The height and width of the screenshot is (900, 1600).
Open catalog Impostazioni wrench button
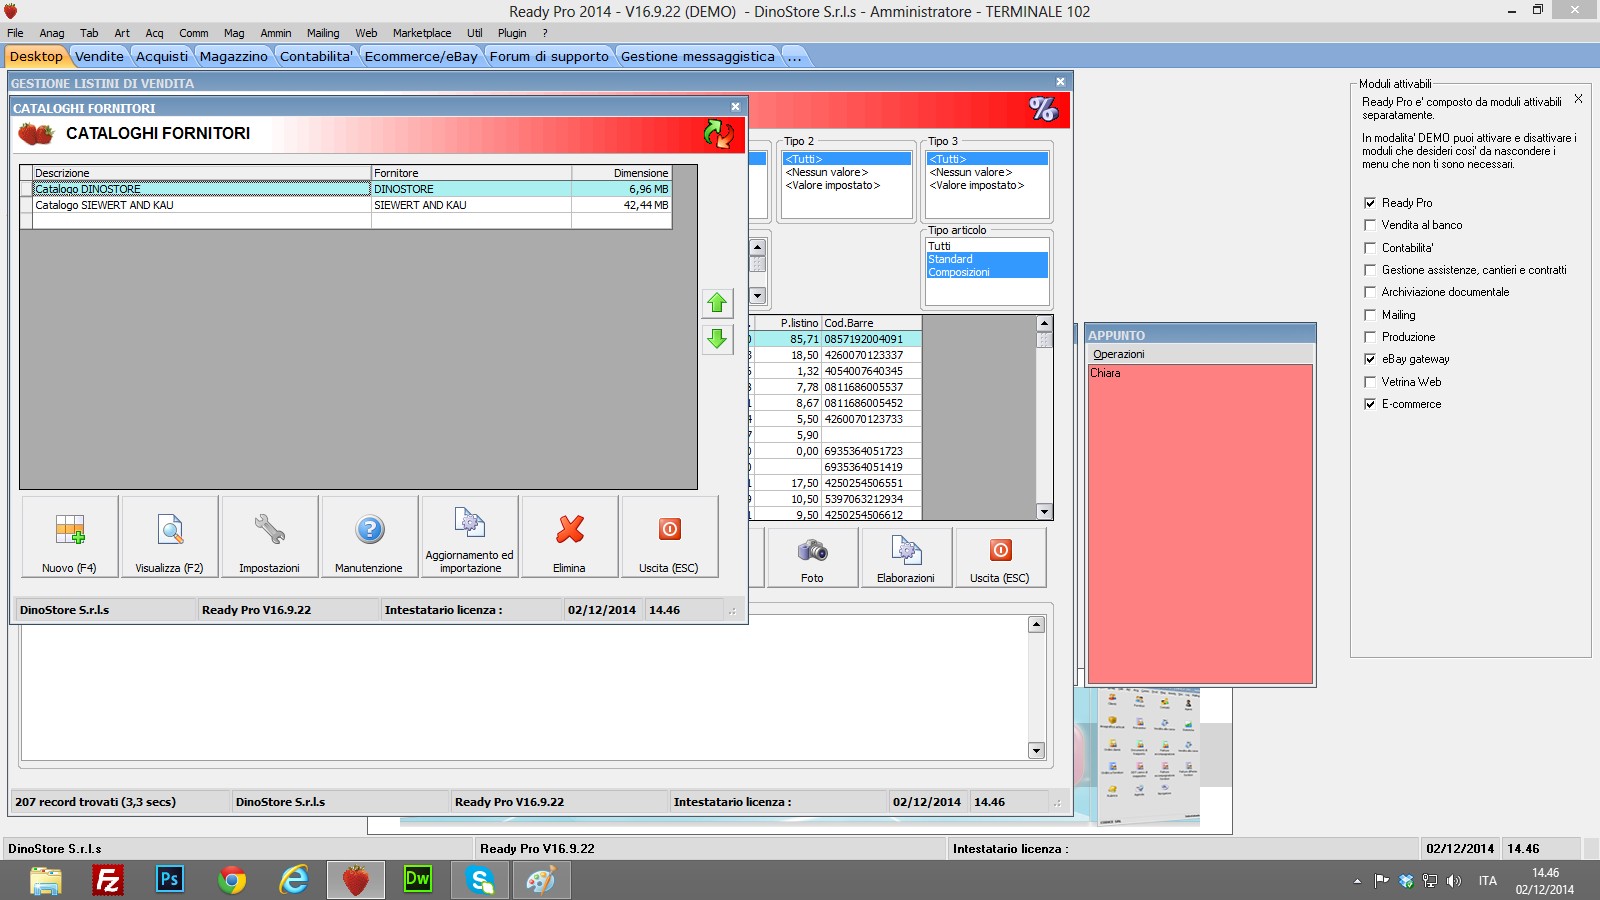[x=270, y=537]
